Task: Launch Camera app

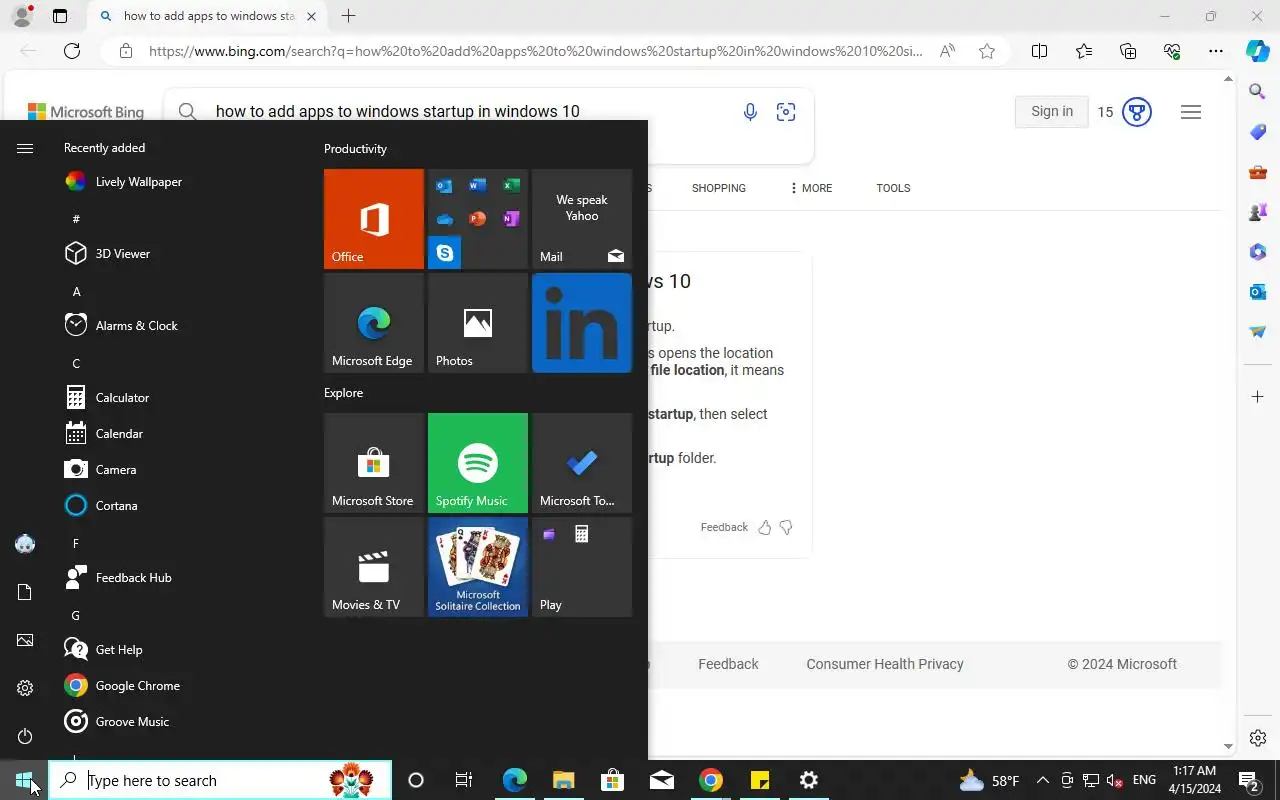Action: click(x=180, y=470)
